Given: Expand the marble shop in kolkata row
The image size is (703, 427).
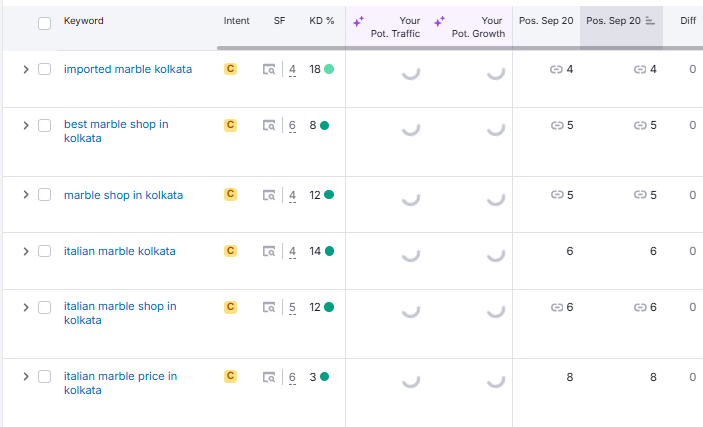Looking at the screenshot, I should (x=26, y=195).
